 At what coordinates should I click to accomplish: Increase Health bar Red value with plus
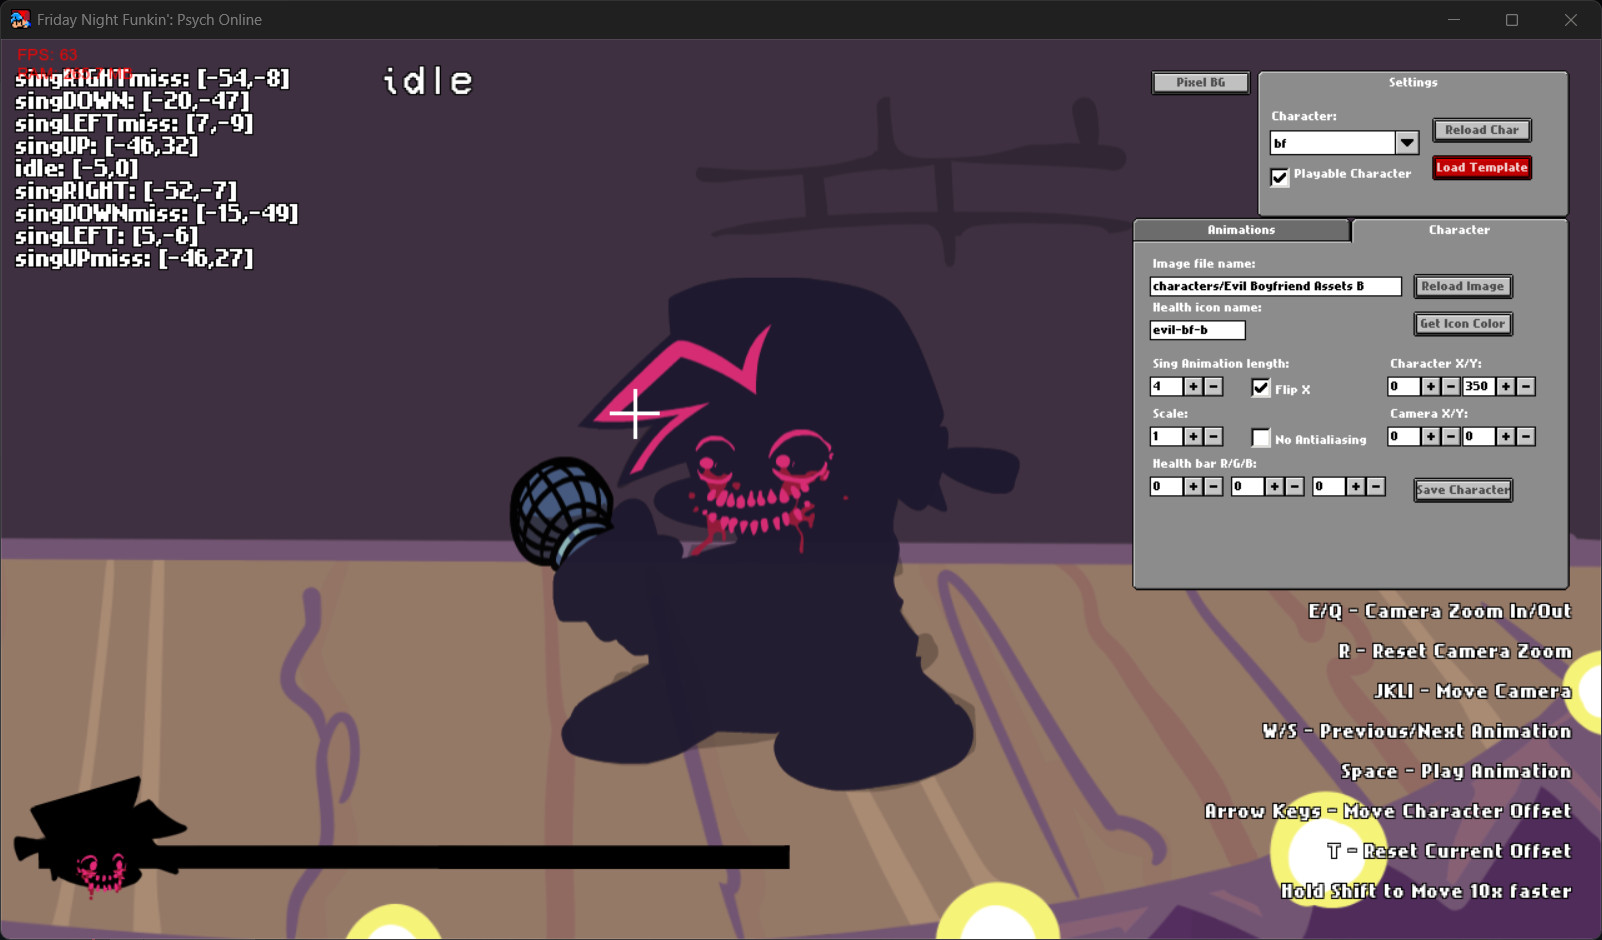[x=1193, y=486]
